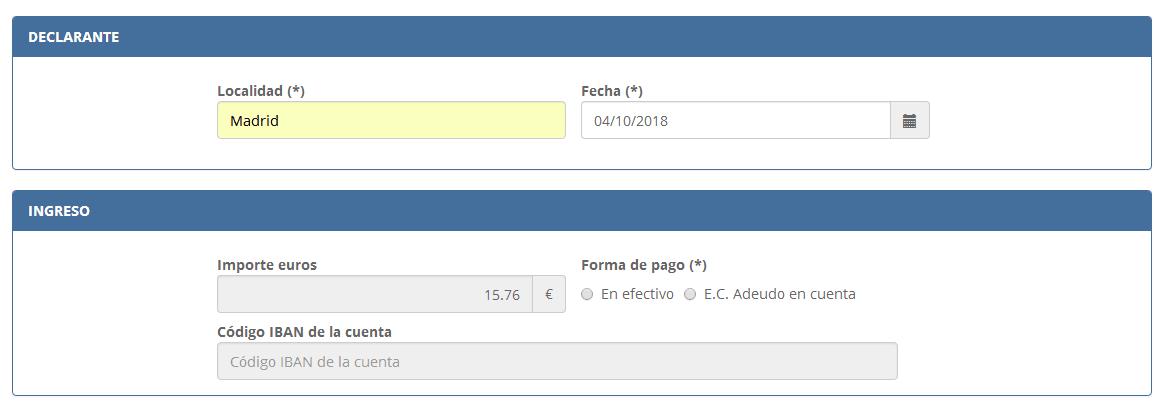This screenshot has width=1169, height=420.
Task: Click the Fecha date input field
Action: [x=735, y=121]
